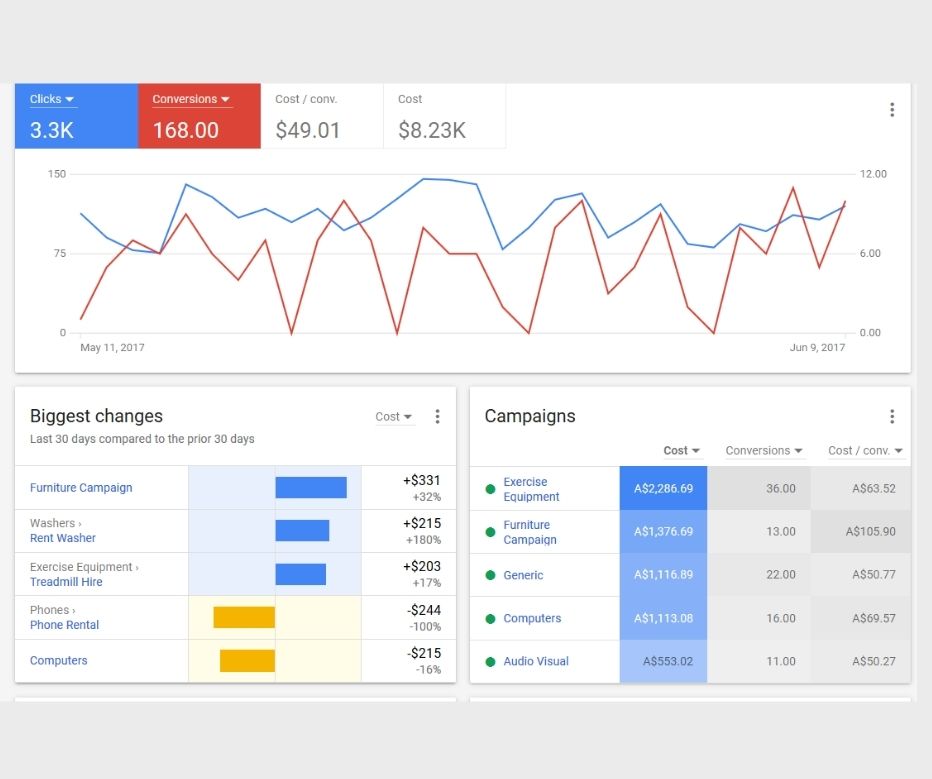Toggle the Clicks metric card
932x779 pixels.
point(75,115)
